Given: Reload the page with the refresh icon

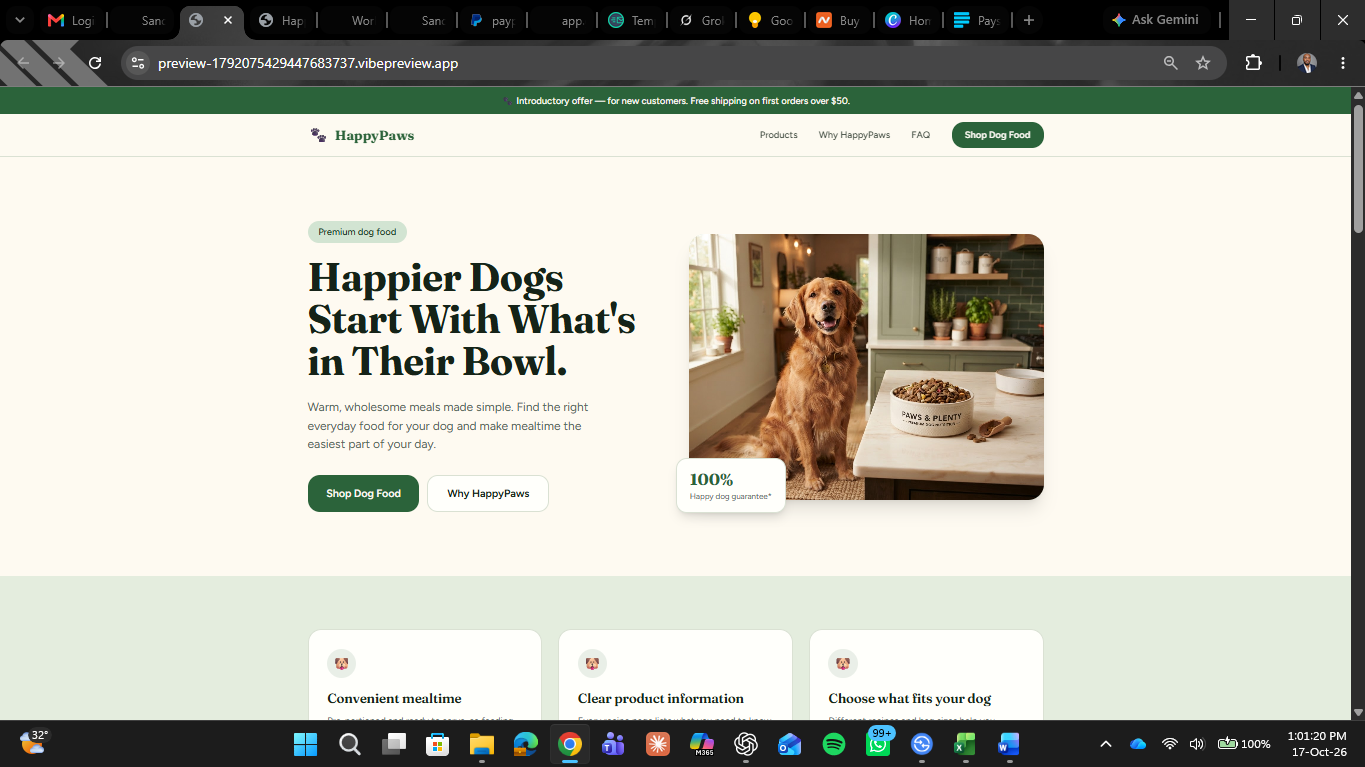Looking at the screenshot, I should 95,63.
